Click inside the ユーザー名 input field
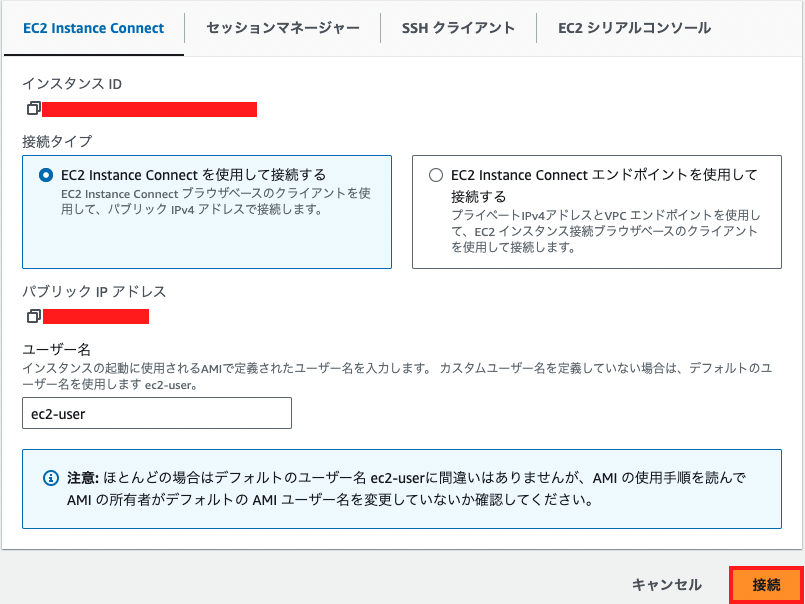The width and height of the screenshot is (805, 604). pos(157,413)
